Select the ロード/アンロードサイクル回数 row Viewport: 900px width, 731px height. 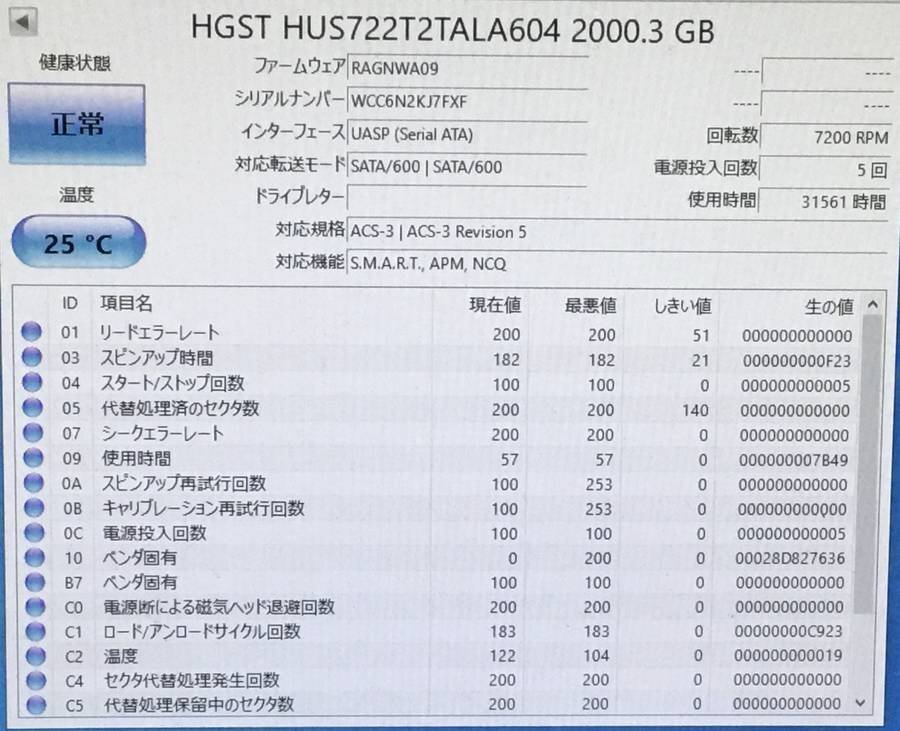point(437,632)
